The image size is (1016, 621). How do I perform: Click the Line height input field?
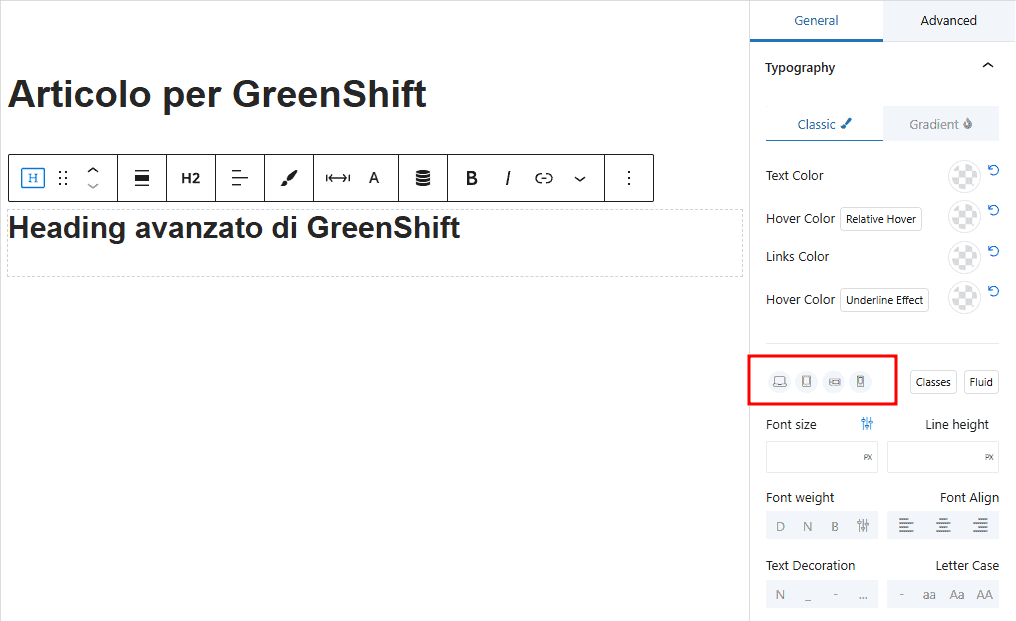click(x=943, y=457)
